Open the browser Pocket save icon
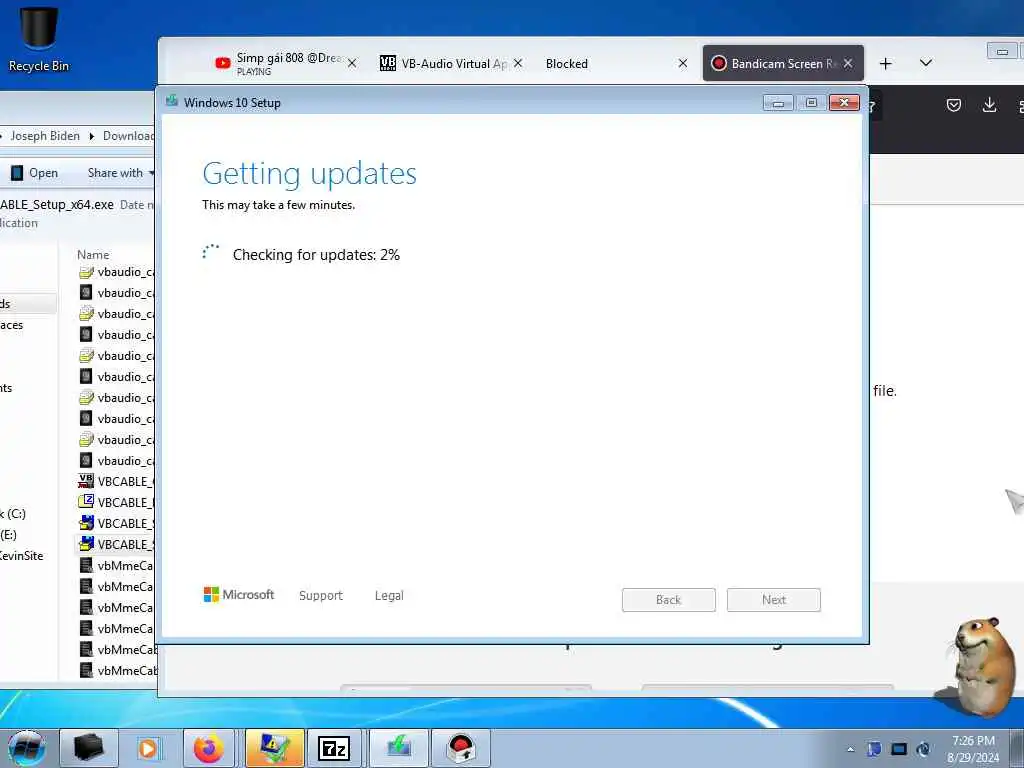 [953, 105]
